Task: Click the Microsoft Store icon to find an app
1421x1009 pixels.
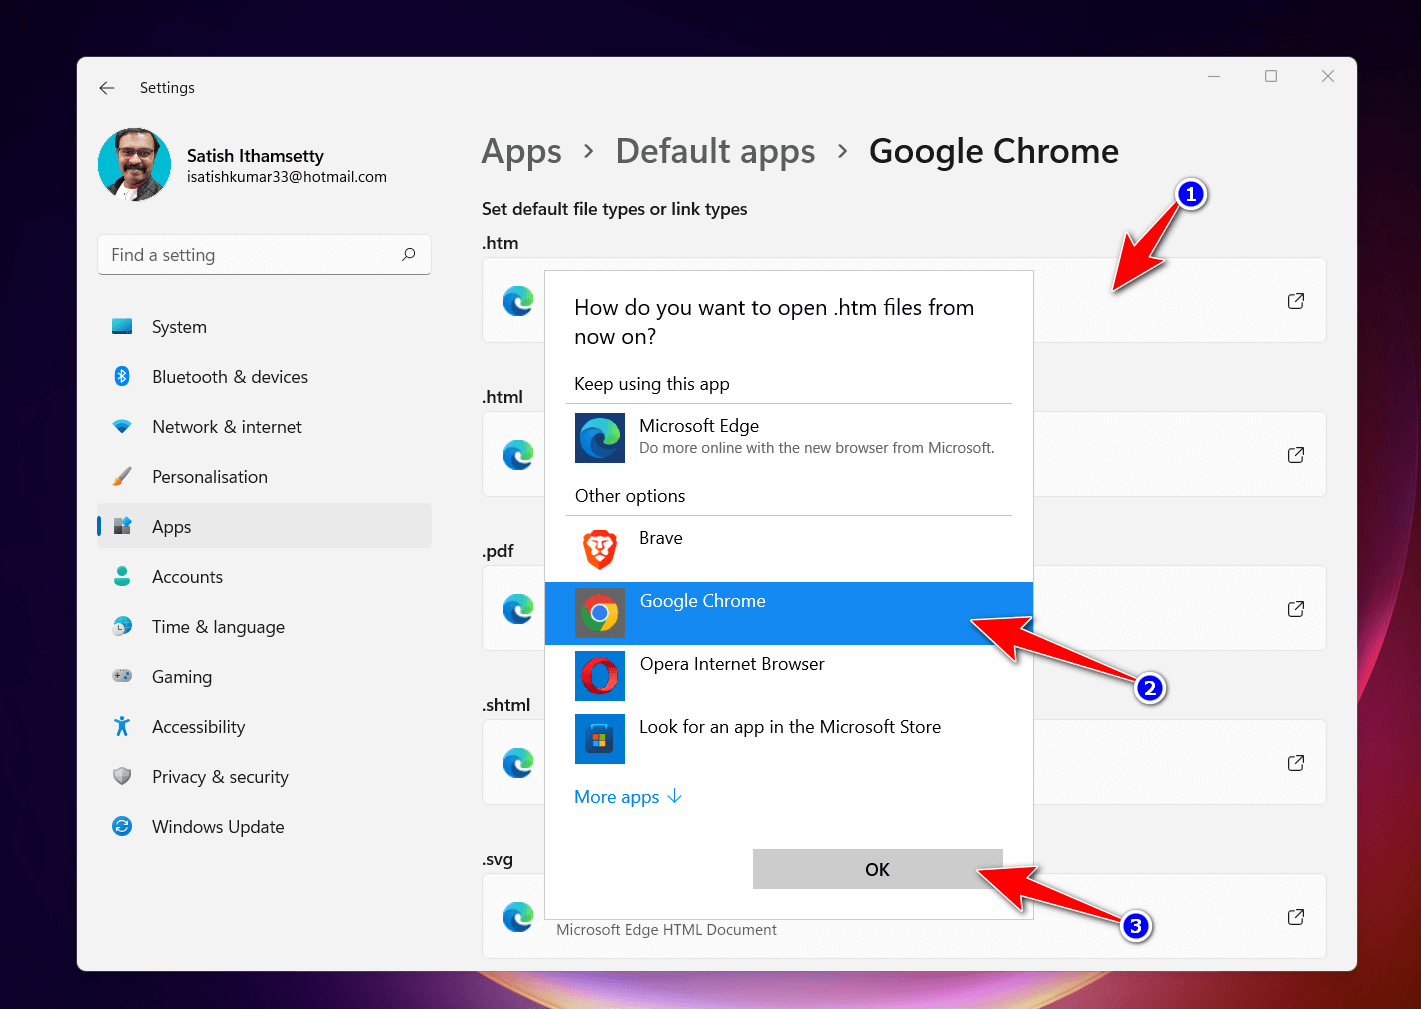Action: coord(599,739)
